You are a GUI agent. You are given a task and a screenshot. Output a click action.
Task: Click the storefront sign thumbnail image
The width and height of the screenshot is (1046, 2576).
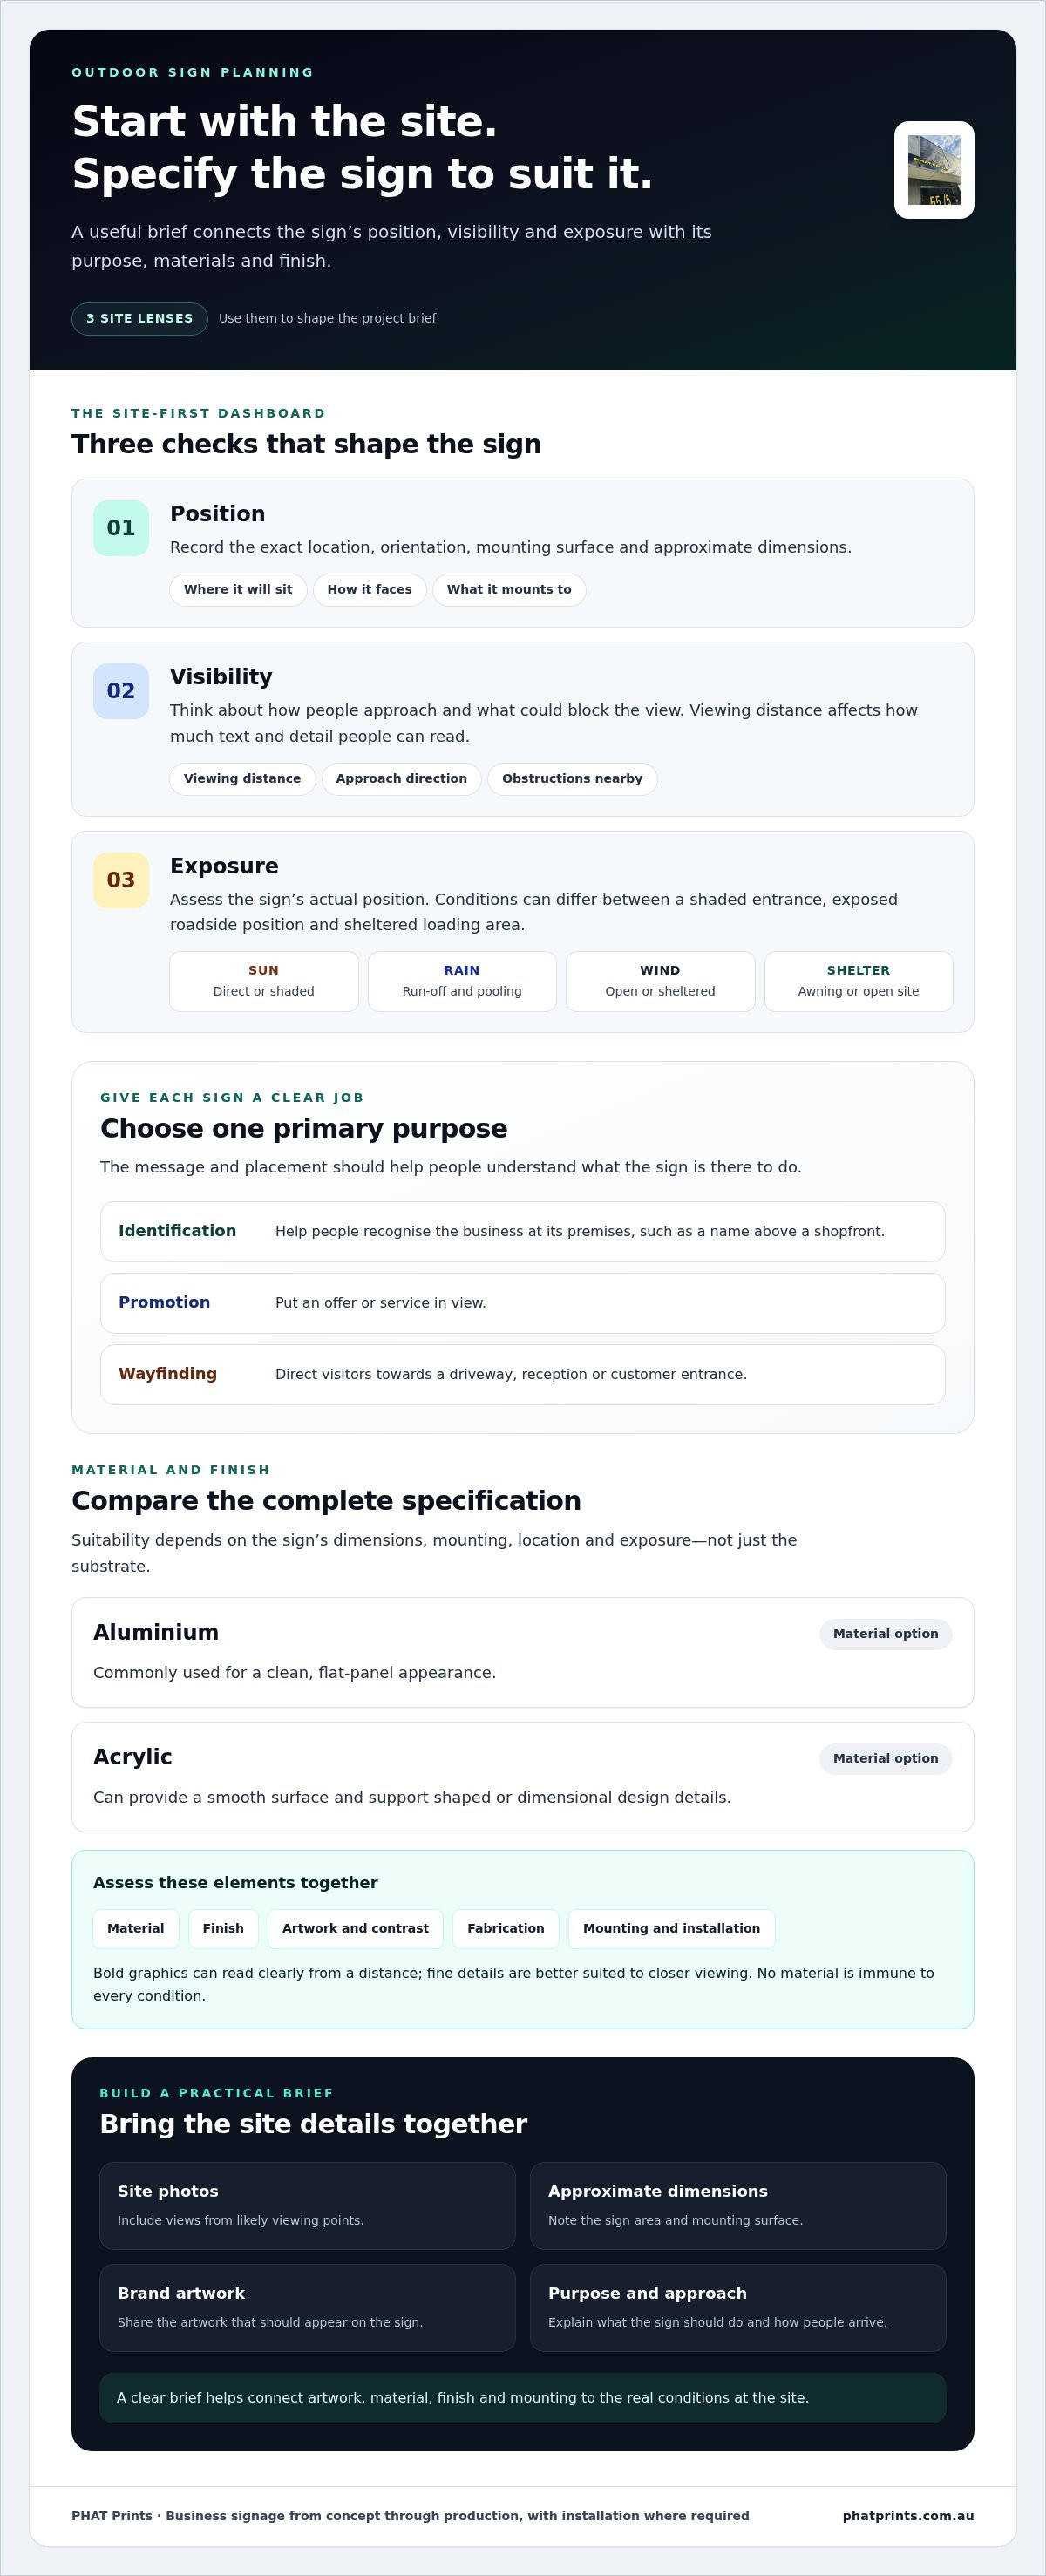click(934, 170)
